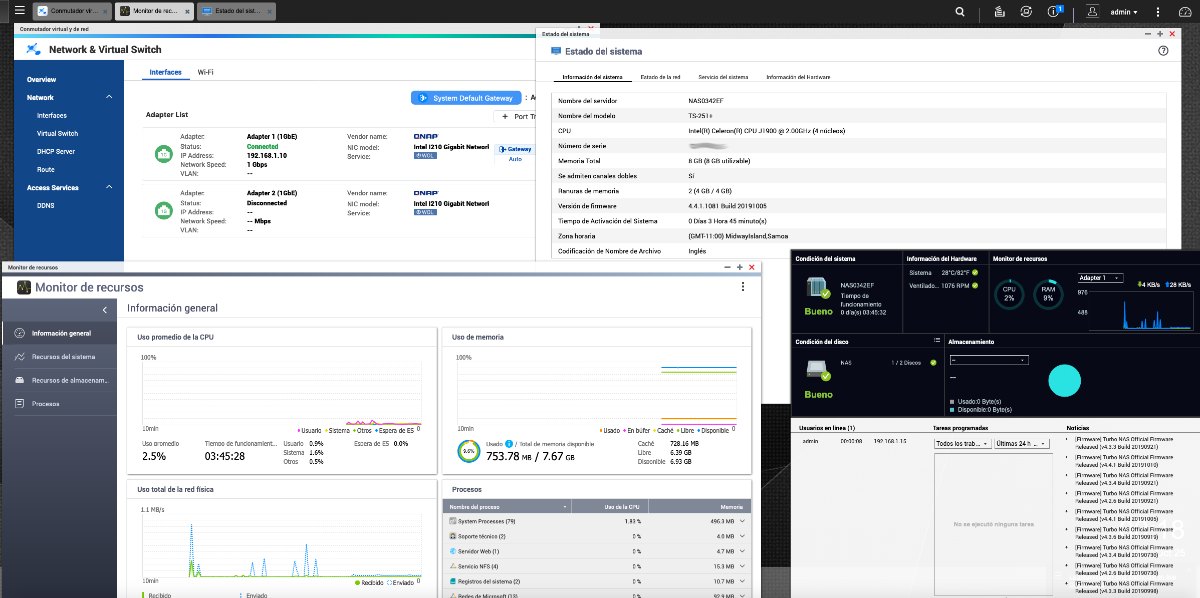The image size is (1200, 598).
Task: Open the Todos los trabajos filter dropdown
Action: pyautogui.click(x=960, y=443)
